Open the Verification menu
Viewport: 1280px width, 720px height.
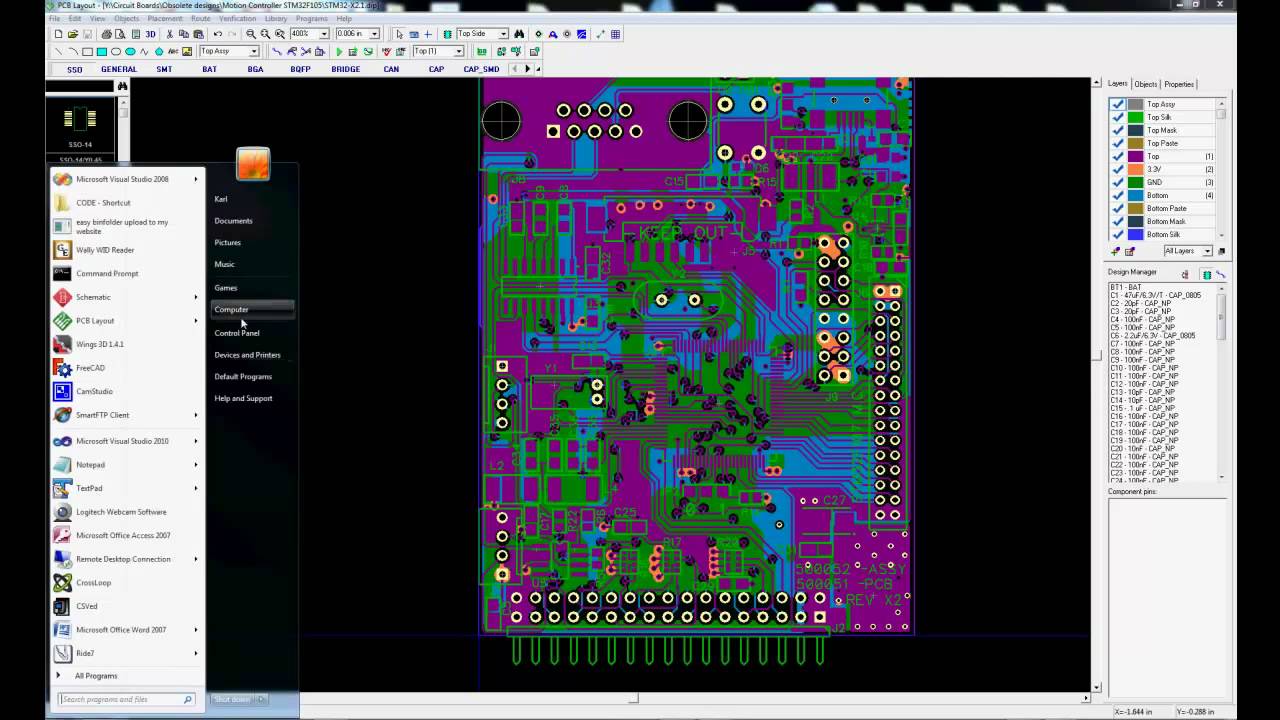coord(238,19)
